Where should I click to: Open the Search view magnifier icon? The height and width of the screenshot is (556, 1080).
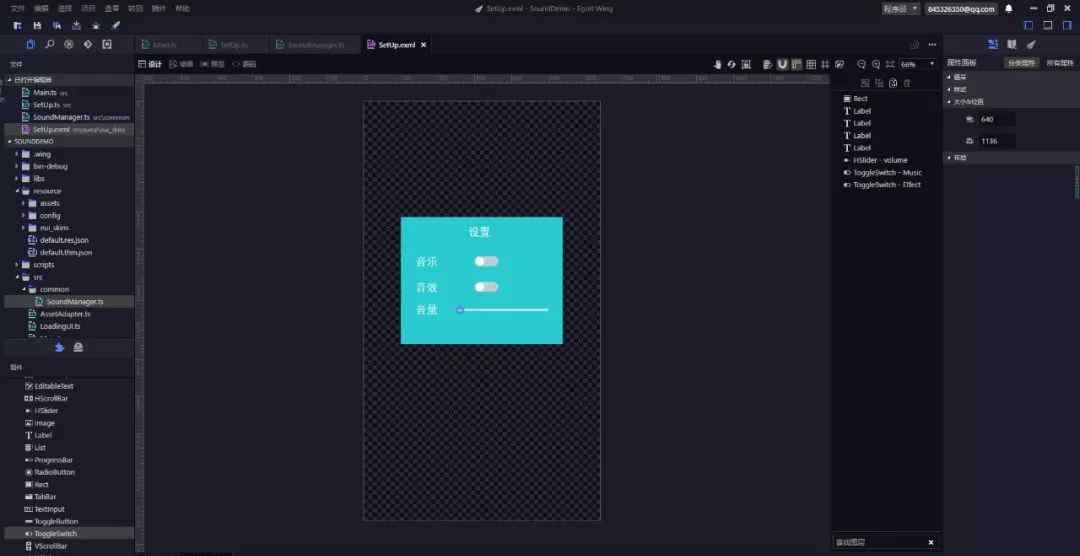50,45
